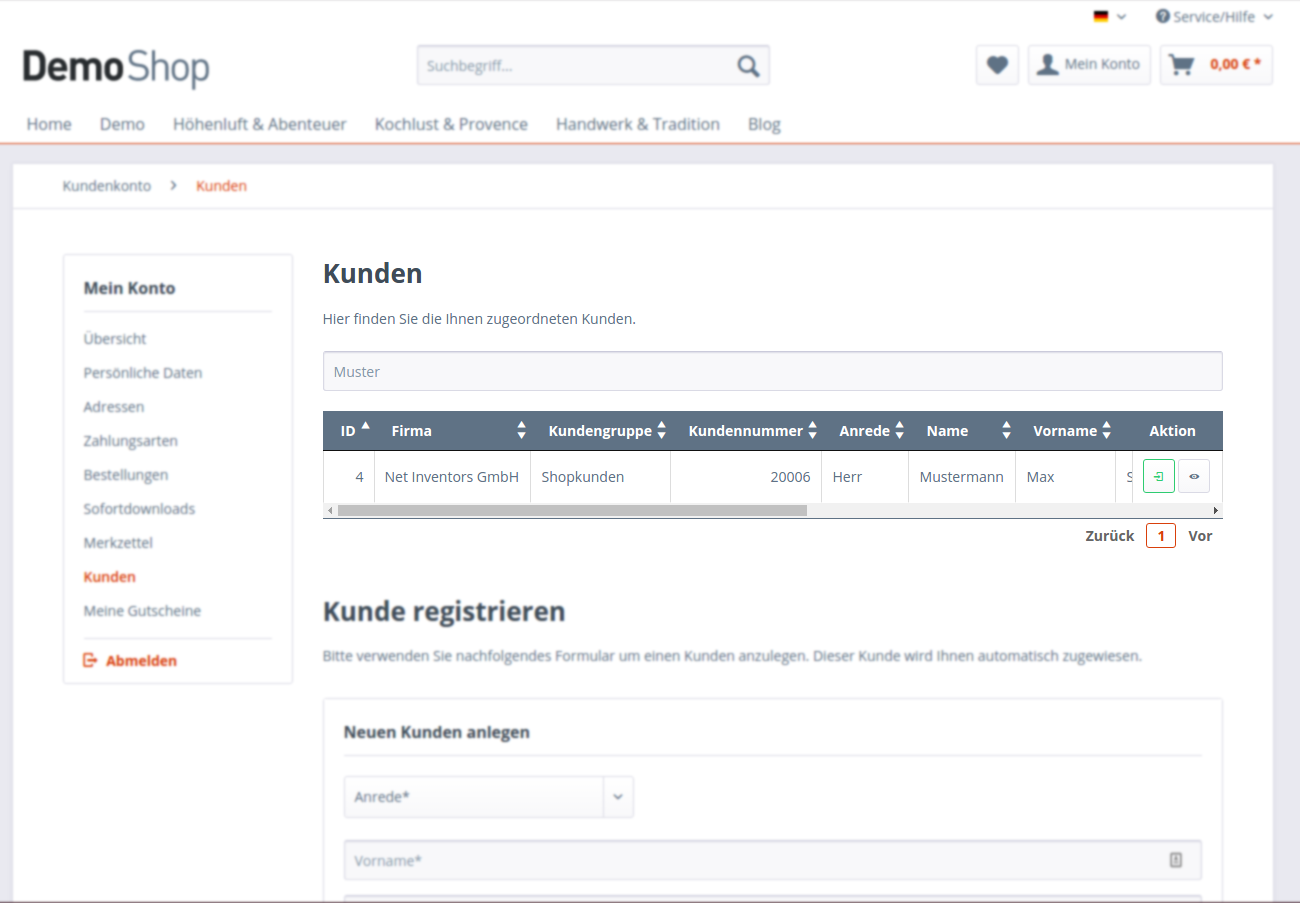
Task: Click the icon inside Vorname* field
Action: coord(1176,860)
